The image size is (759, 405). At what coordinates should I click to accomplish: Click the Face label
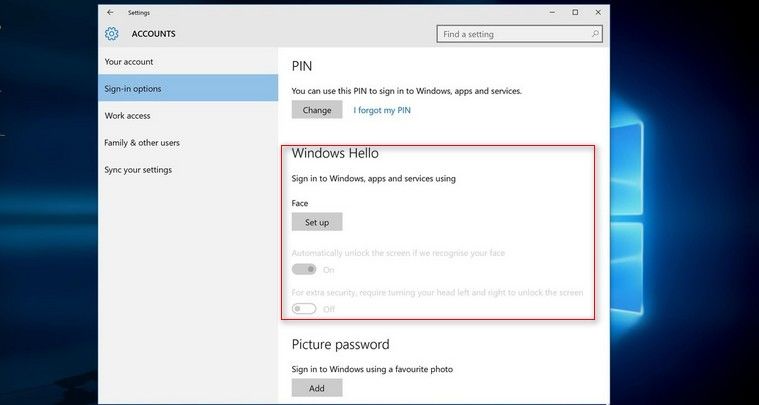pyautogui.click(x=300, y=203)
